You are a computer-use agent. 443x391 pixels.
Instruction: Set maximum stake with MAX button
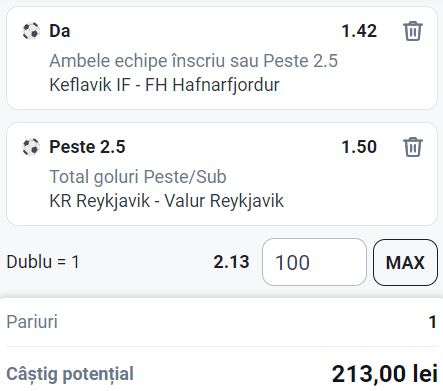pos(405,262)
